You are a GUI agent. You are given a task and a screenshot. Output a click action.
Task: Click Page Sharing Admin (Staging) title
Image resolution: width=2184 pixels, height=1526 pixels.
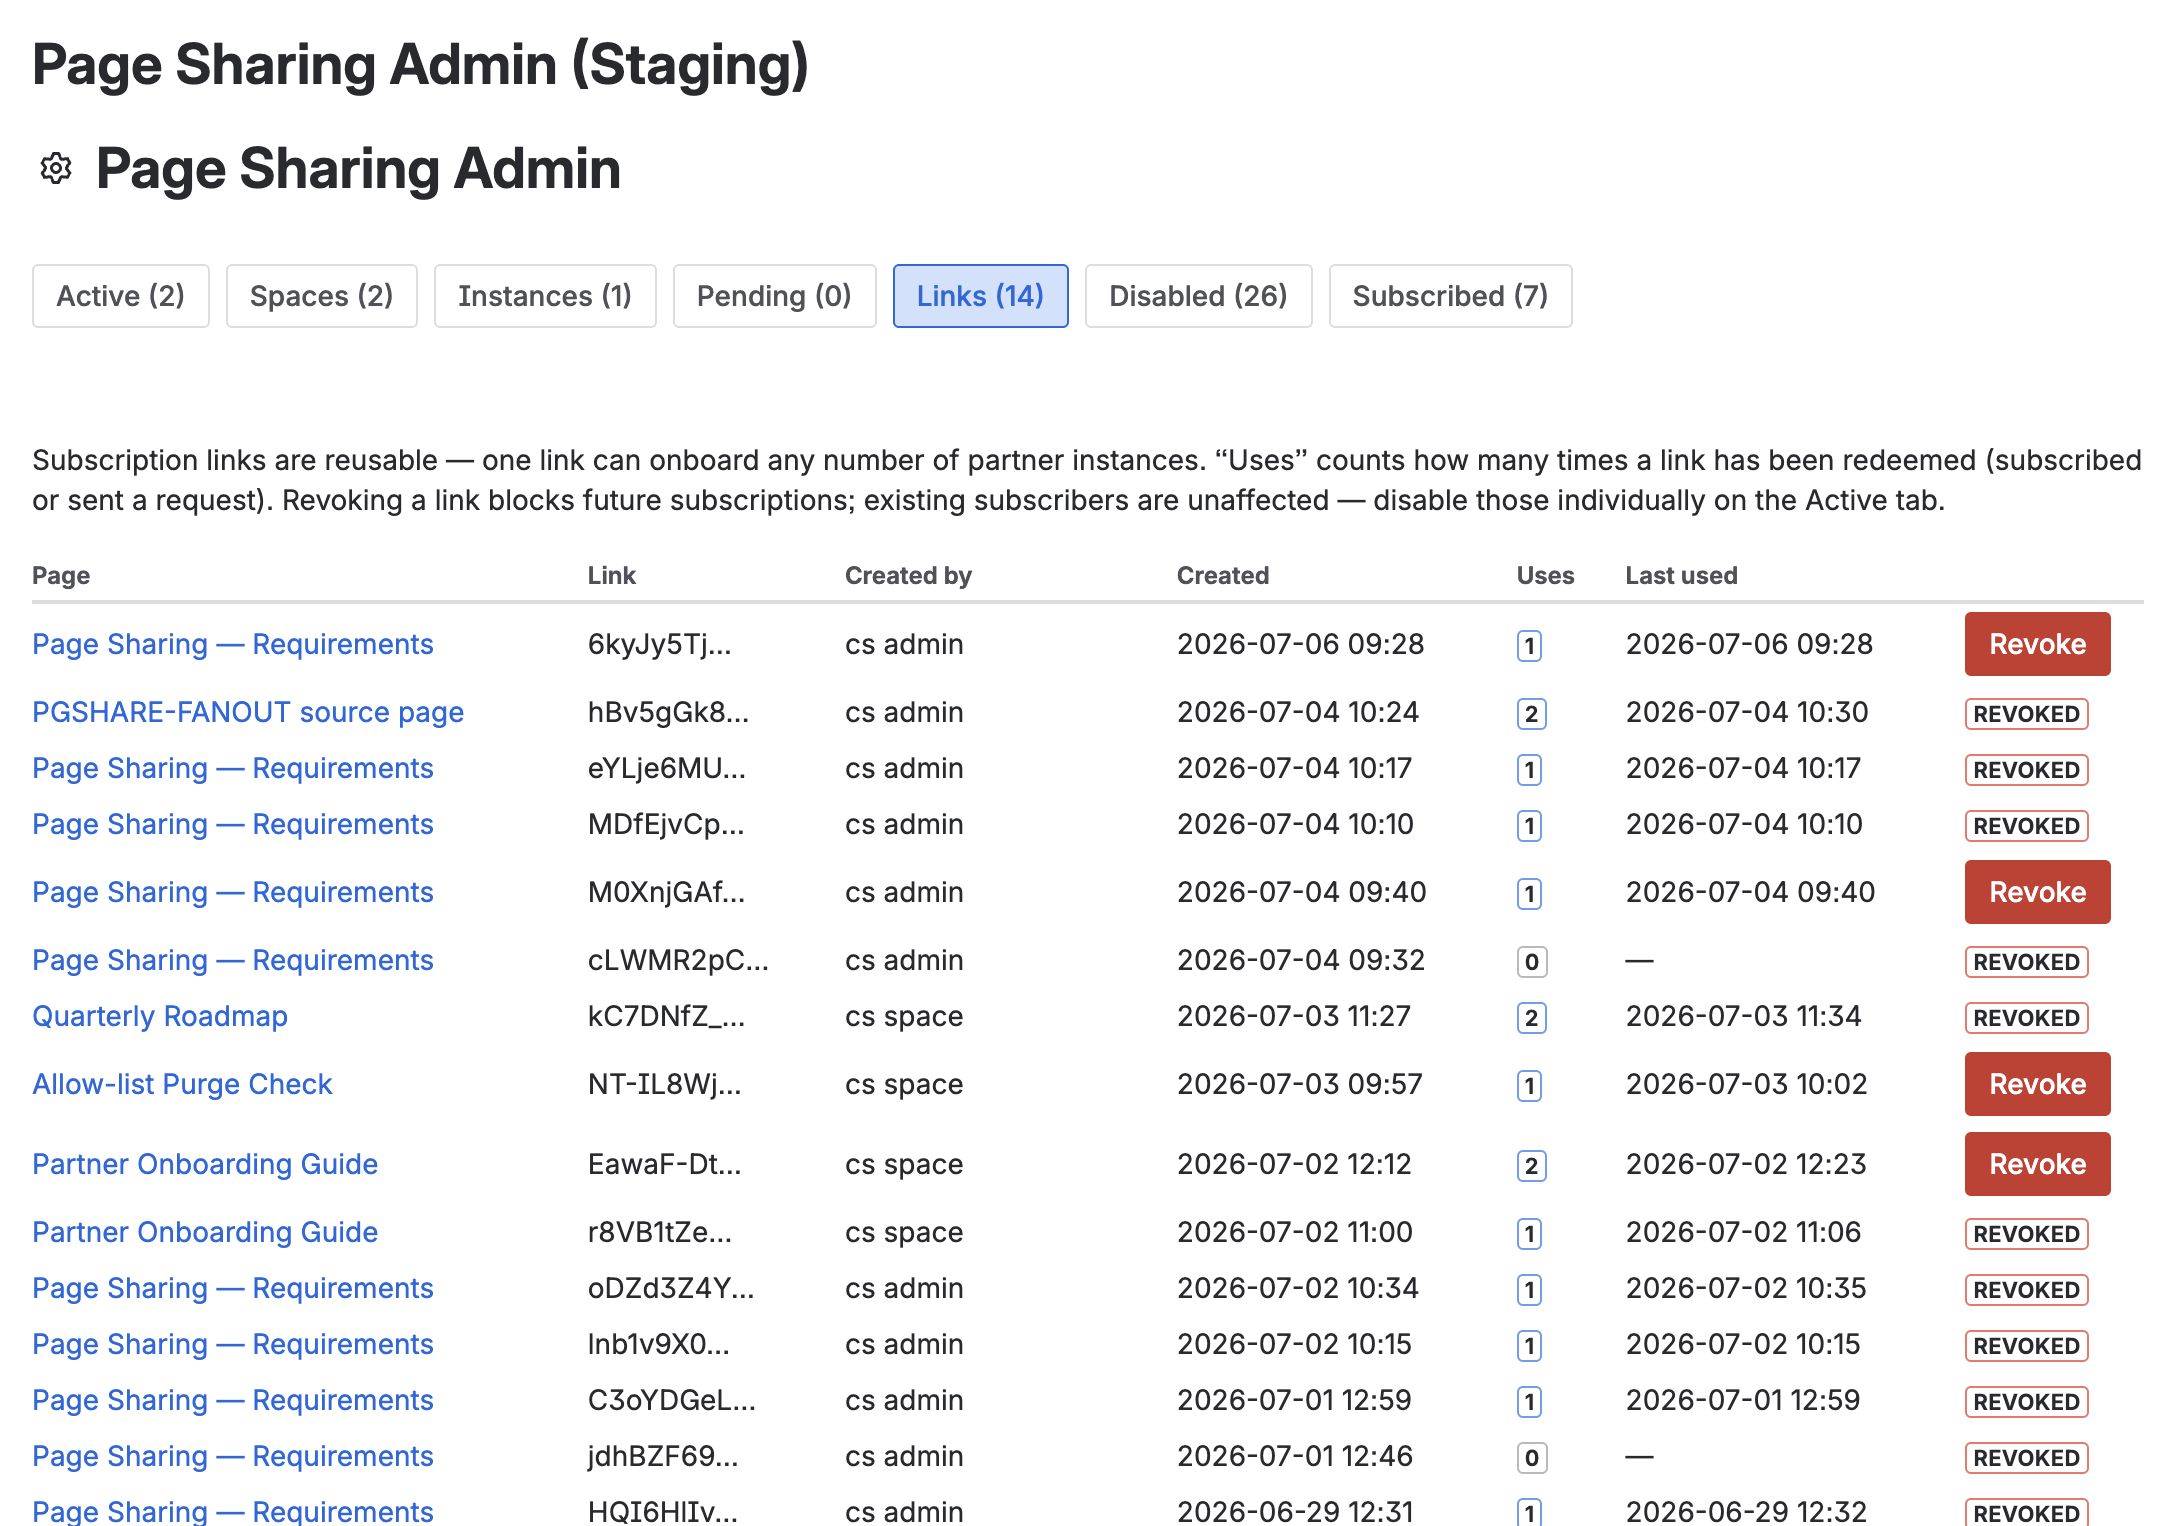tap(420, 65)
